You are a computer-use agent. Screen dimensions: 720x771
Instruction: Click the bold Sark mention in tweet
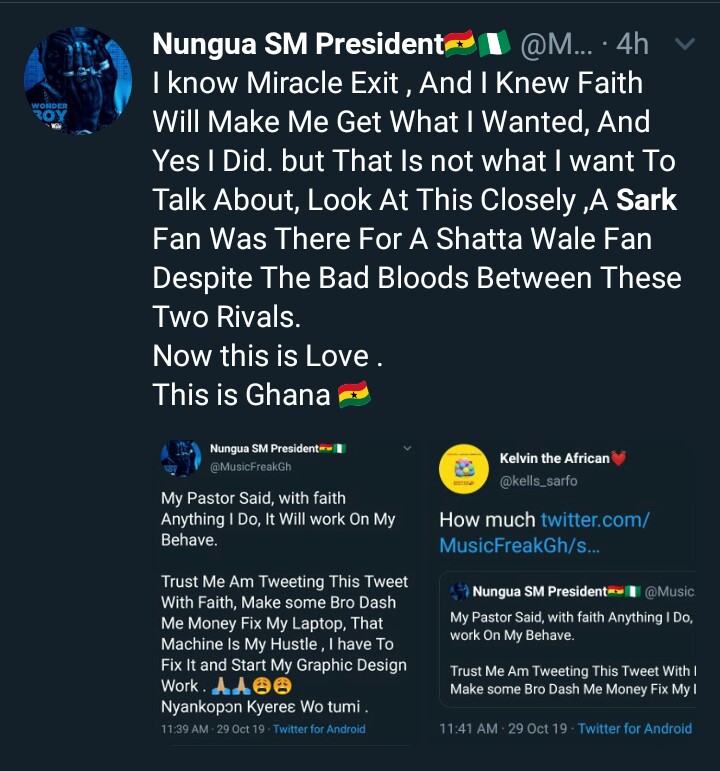pyautogui.click(x=646, y=200)
